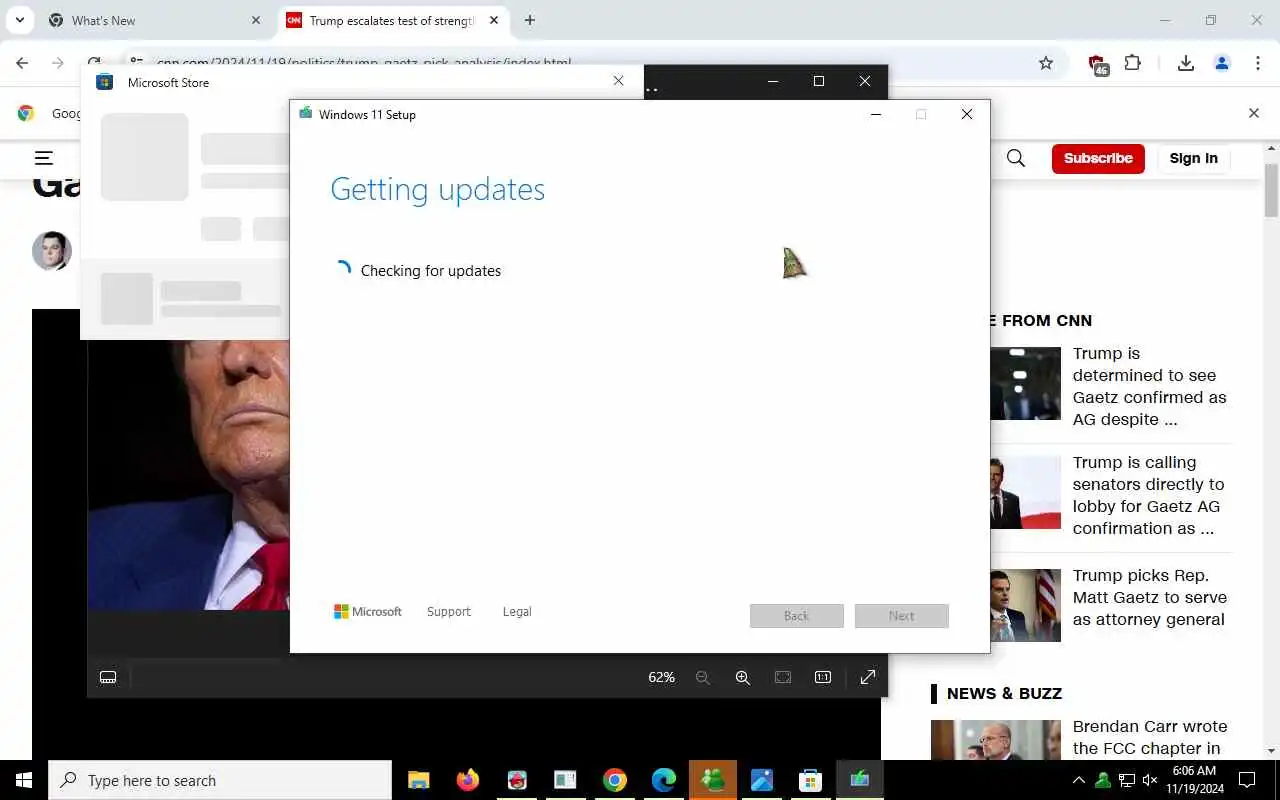Viewport: 1280px width, 800px height.
Task: Open the network status tray icon
Action: click(x=1126, y=780)
